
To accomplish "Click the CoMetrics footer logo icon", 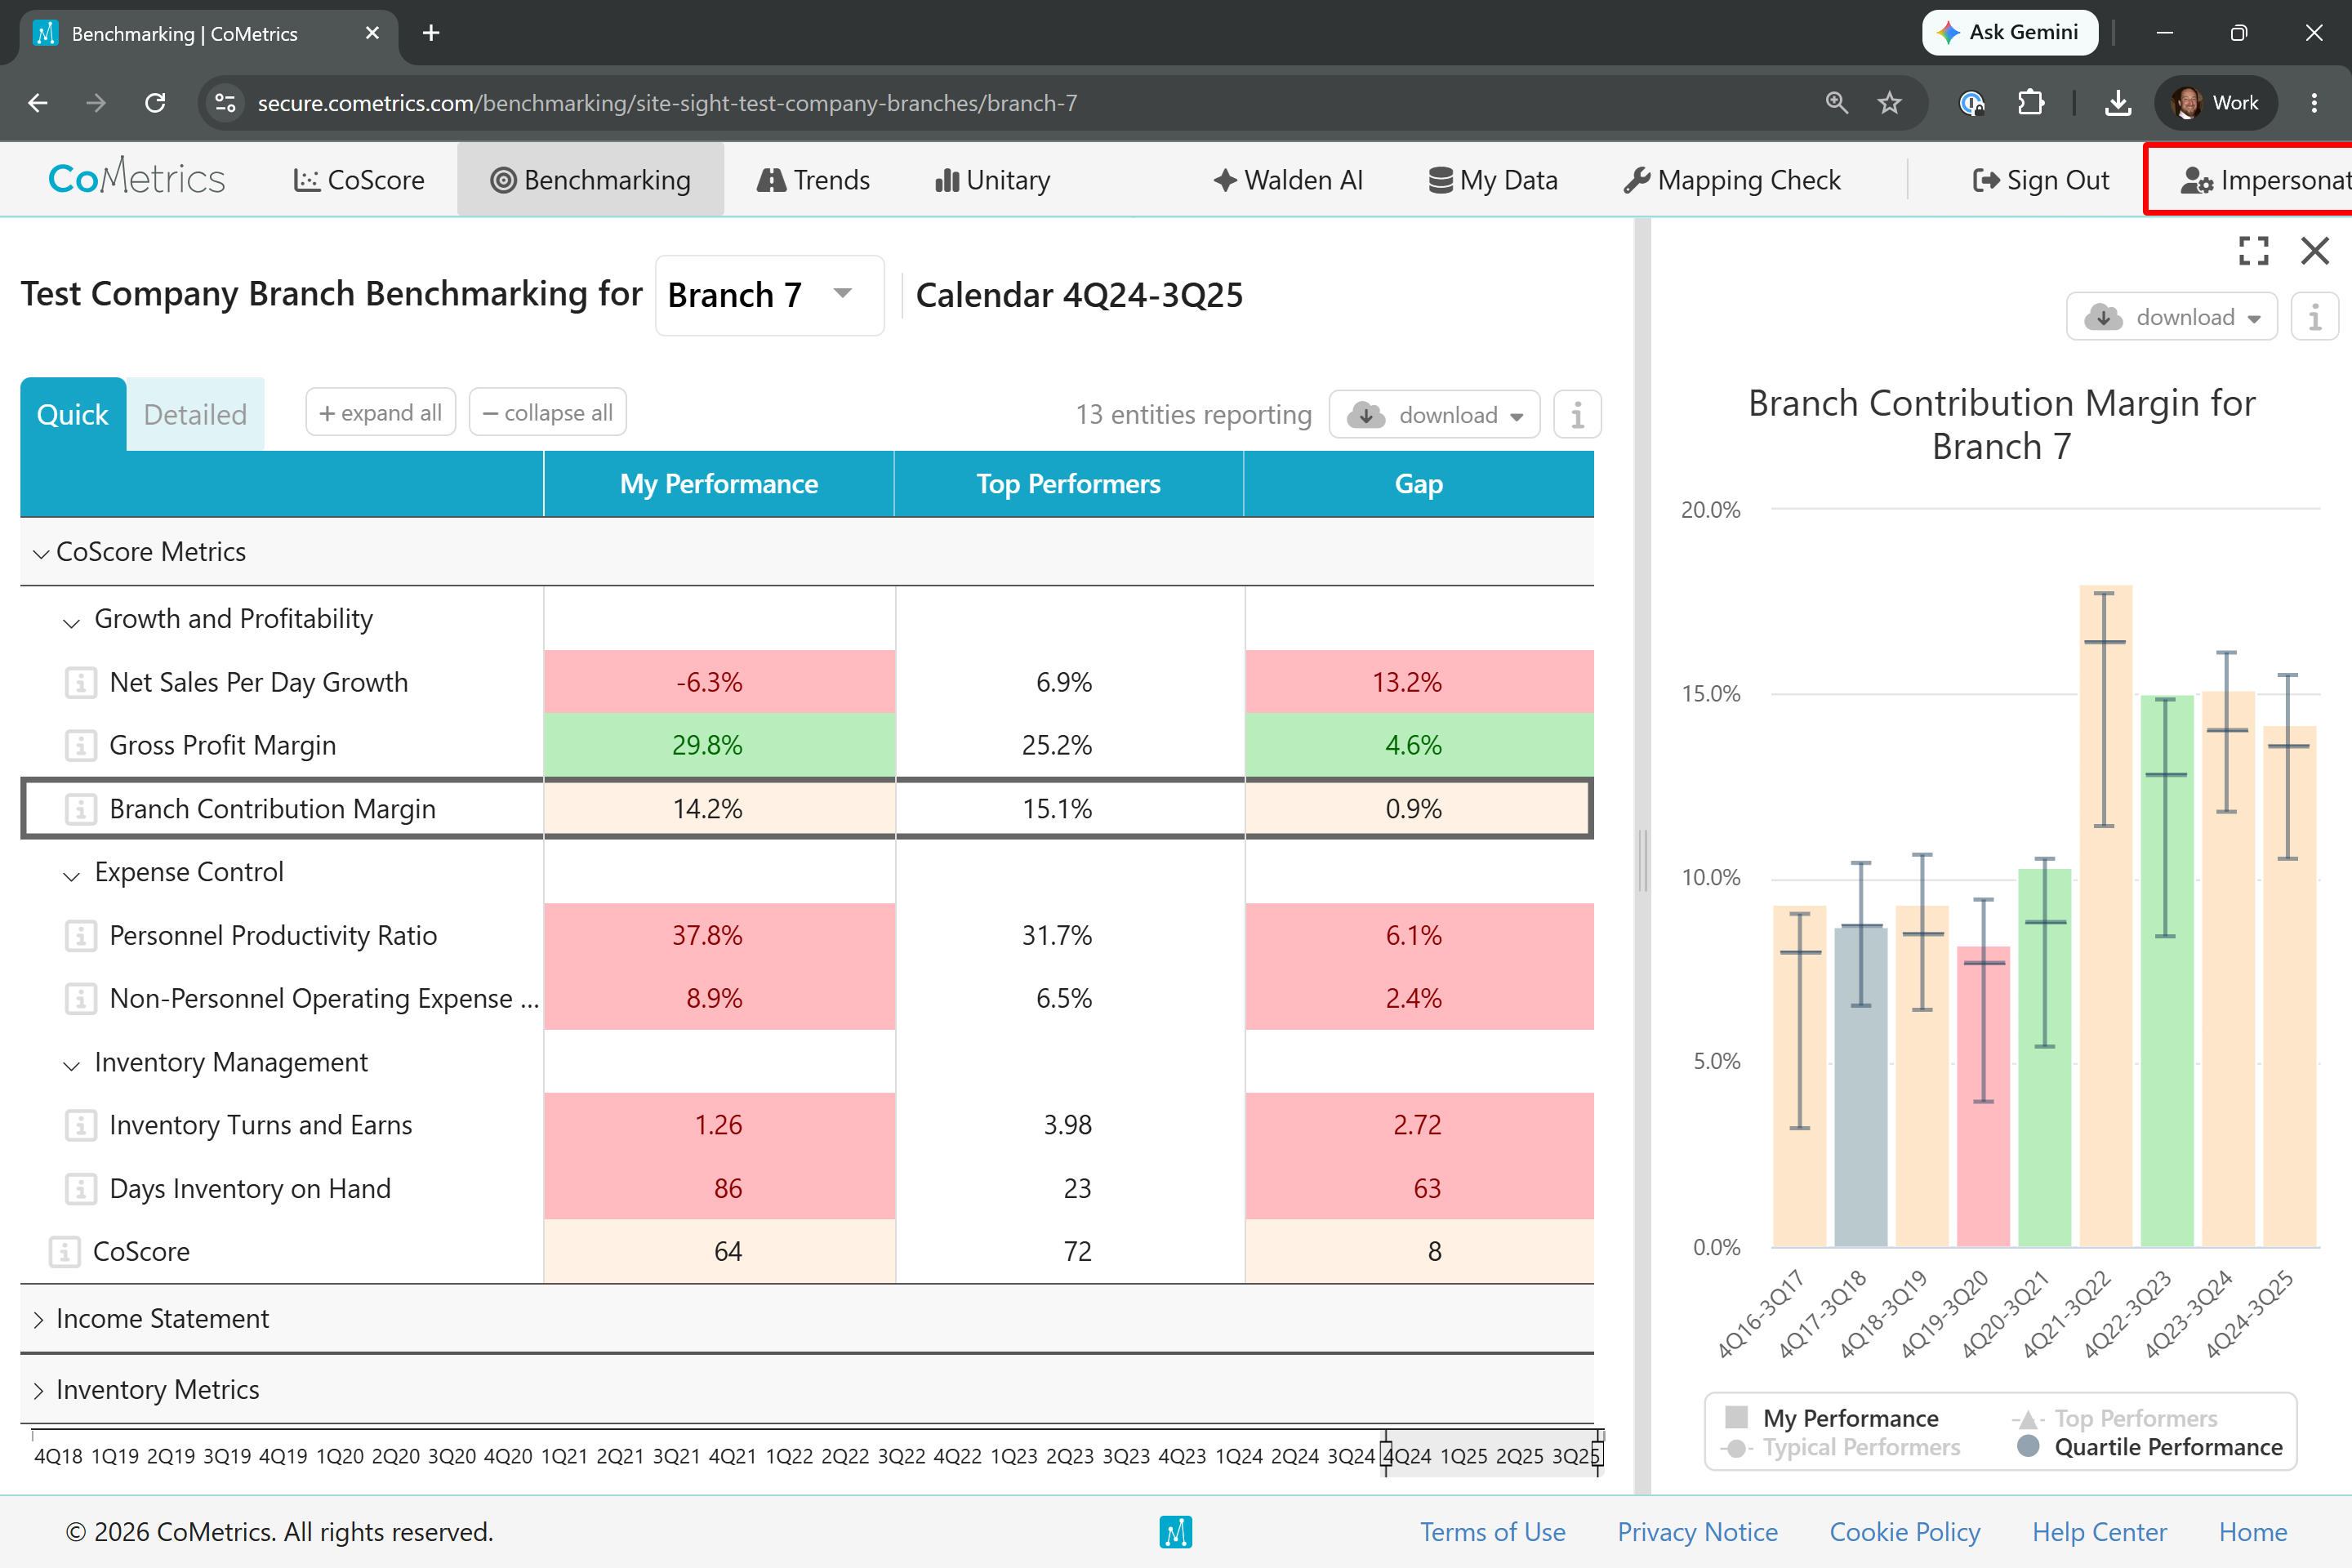I will pos(1176,1532).
